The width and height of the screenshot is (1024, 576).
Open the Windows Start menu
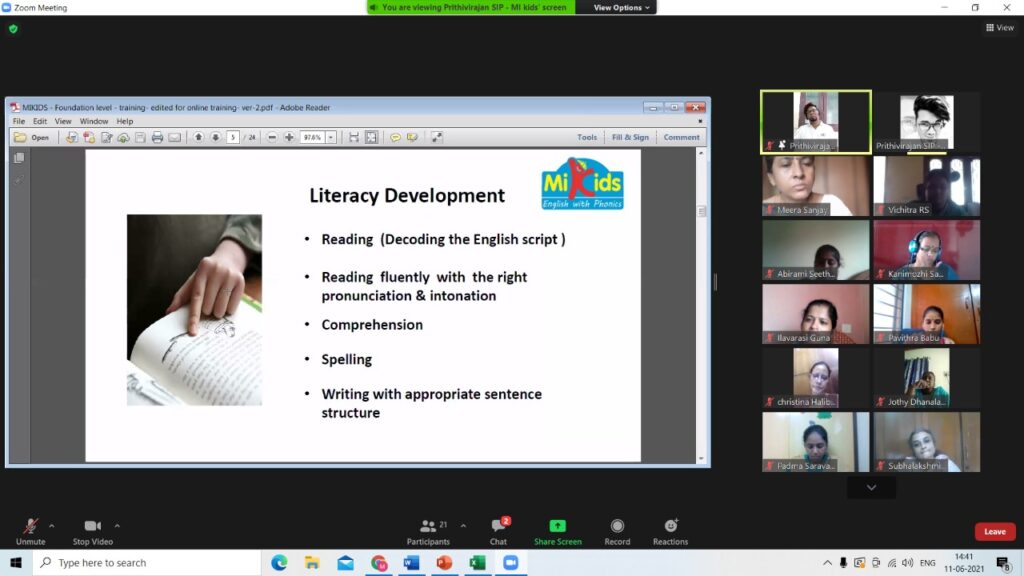click(16, 563)
